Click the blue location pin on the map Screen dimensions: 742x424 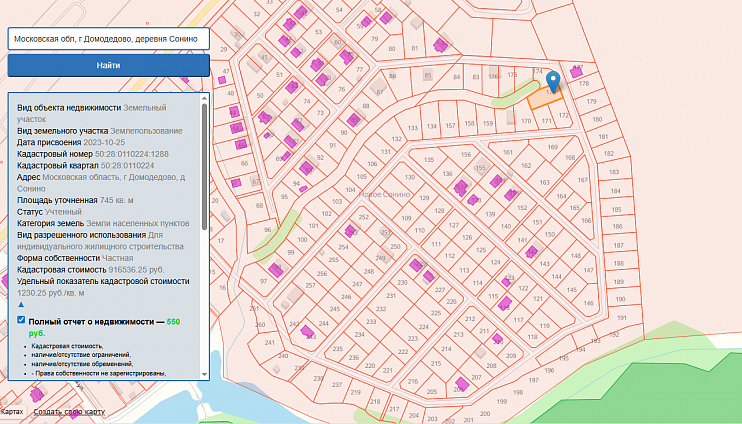pyautogui.click(x=553, y=83)
